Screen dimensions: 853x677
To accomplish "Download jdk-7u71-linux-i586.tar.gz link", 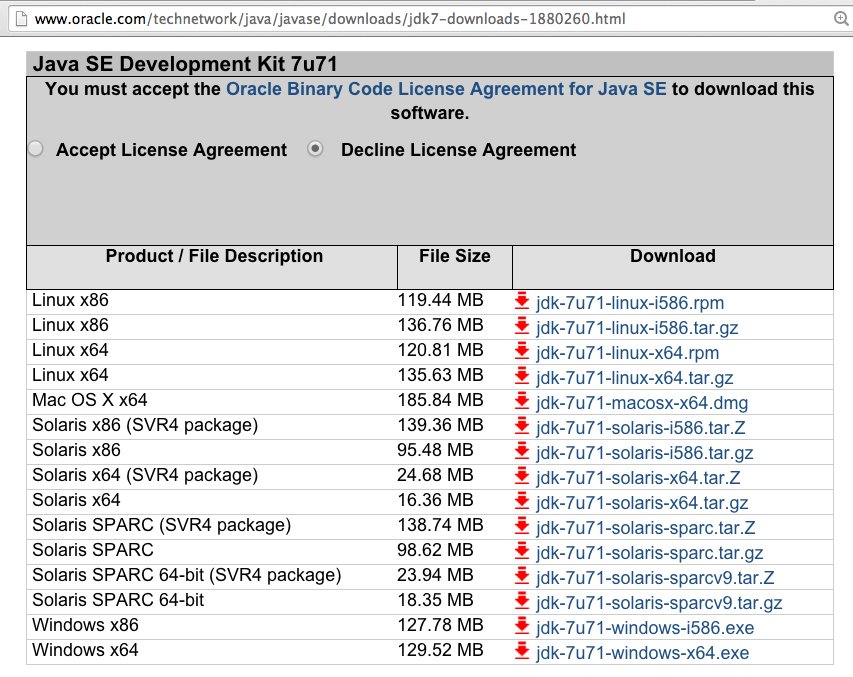I will click(x=637, y=328).
